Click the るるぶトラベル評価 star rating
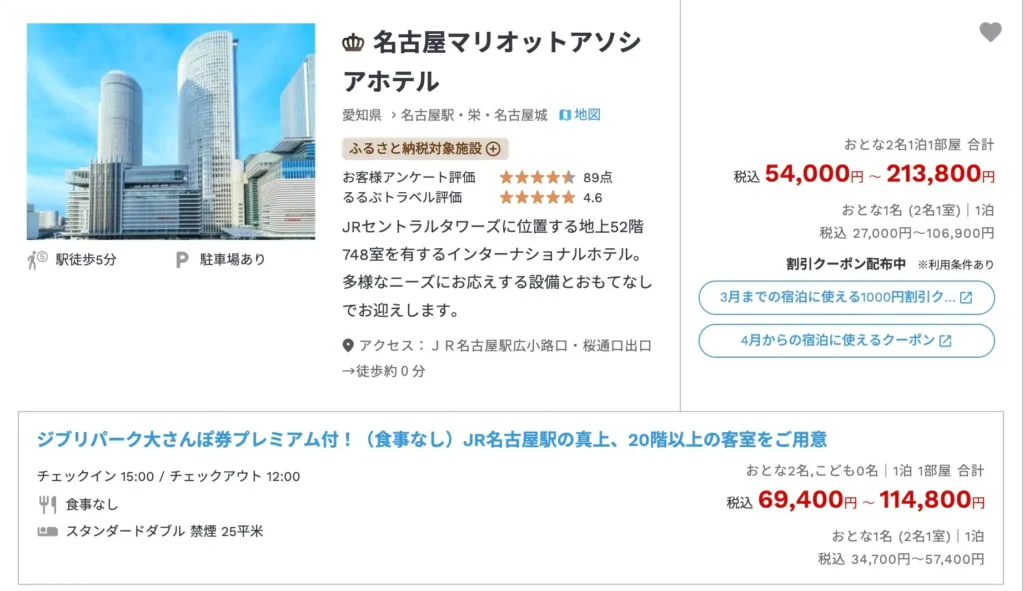This screenshot has height=591, width=1024. coord(537,197)
